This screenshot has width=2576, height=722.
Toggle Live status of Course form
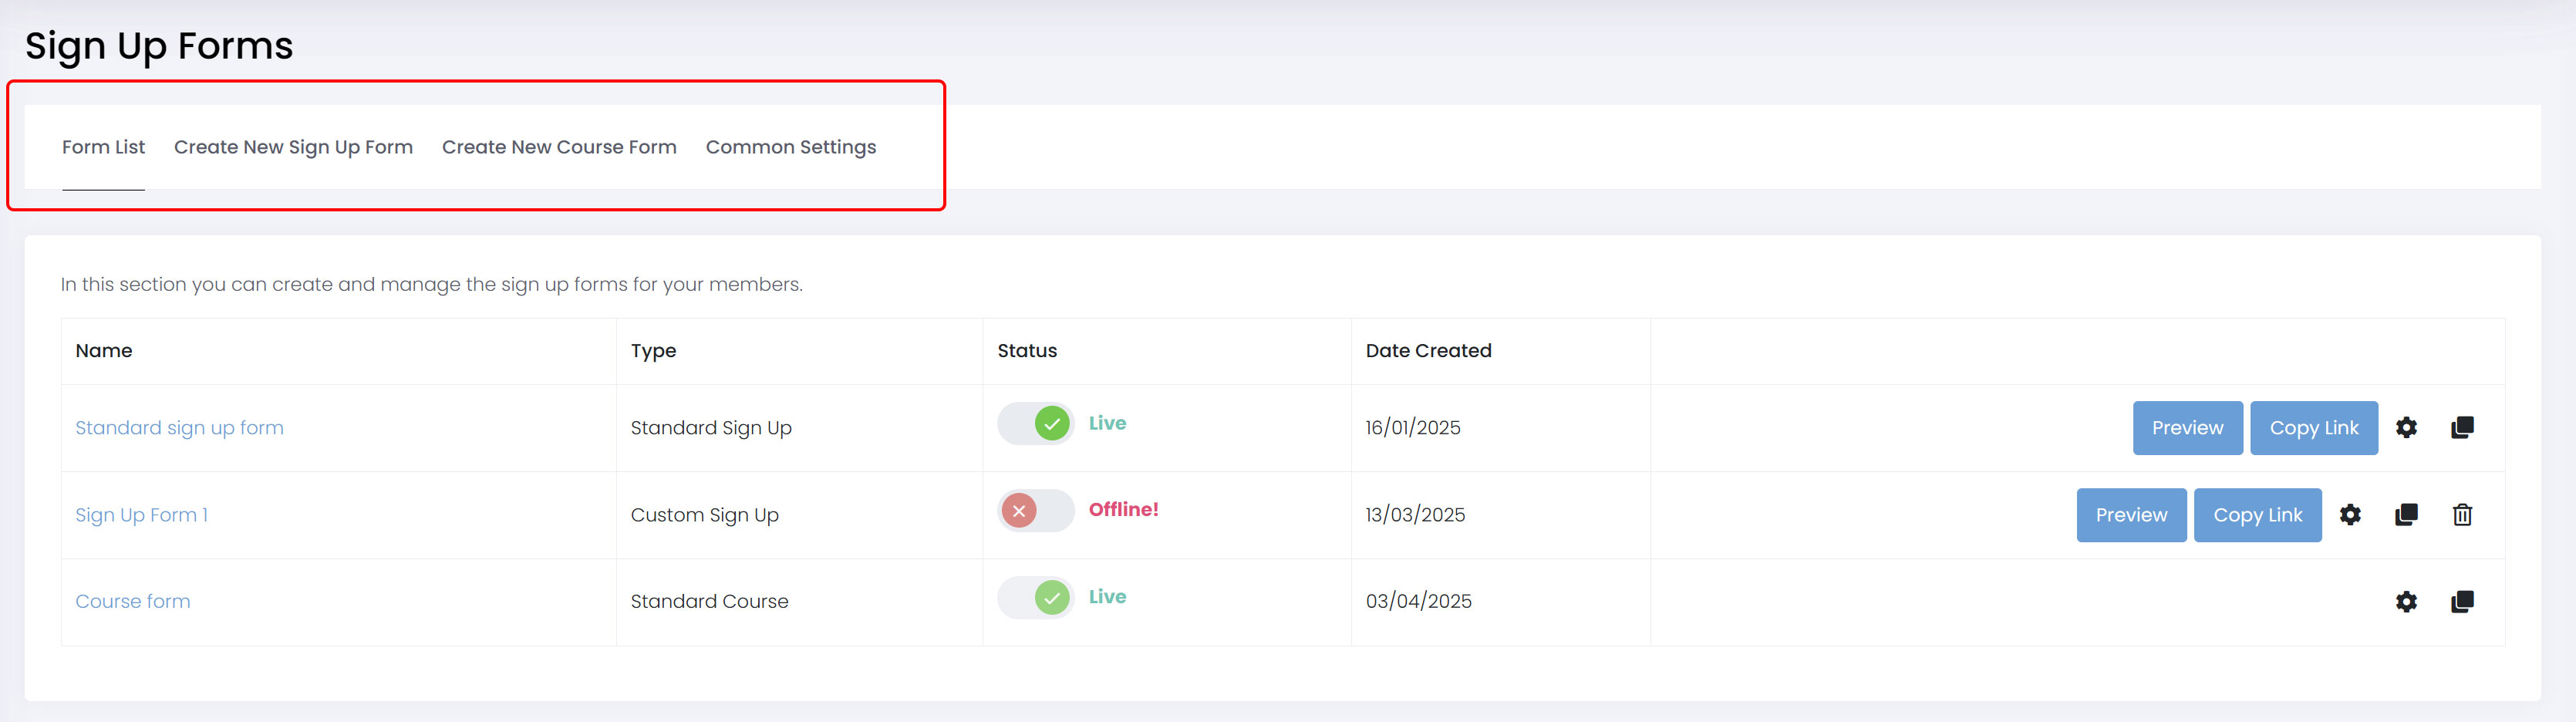tap(1035, 598)
